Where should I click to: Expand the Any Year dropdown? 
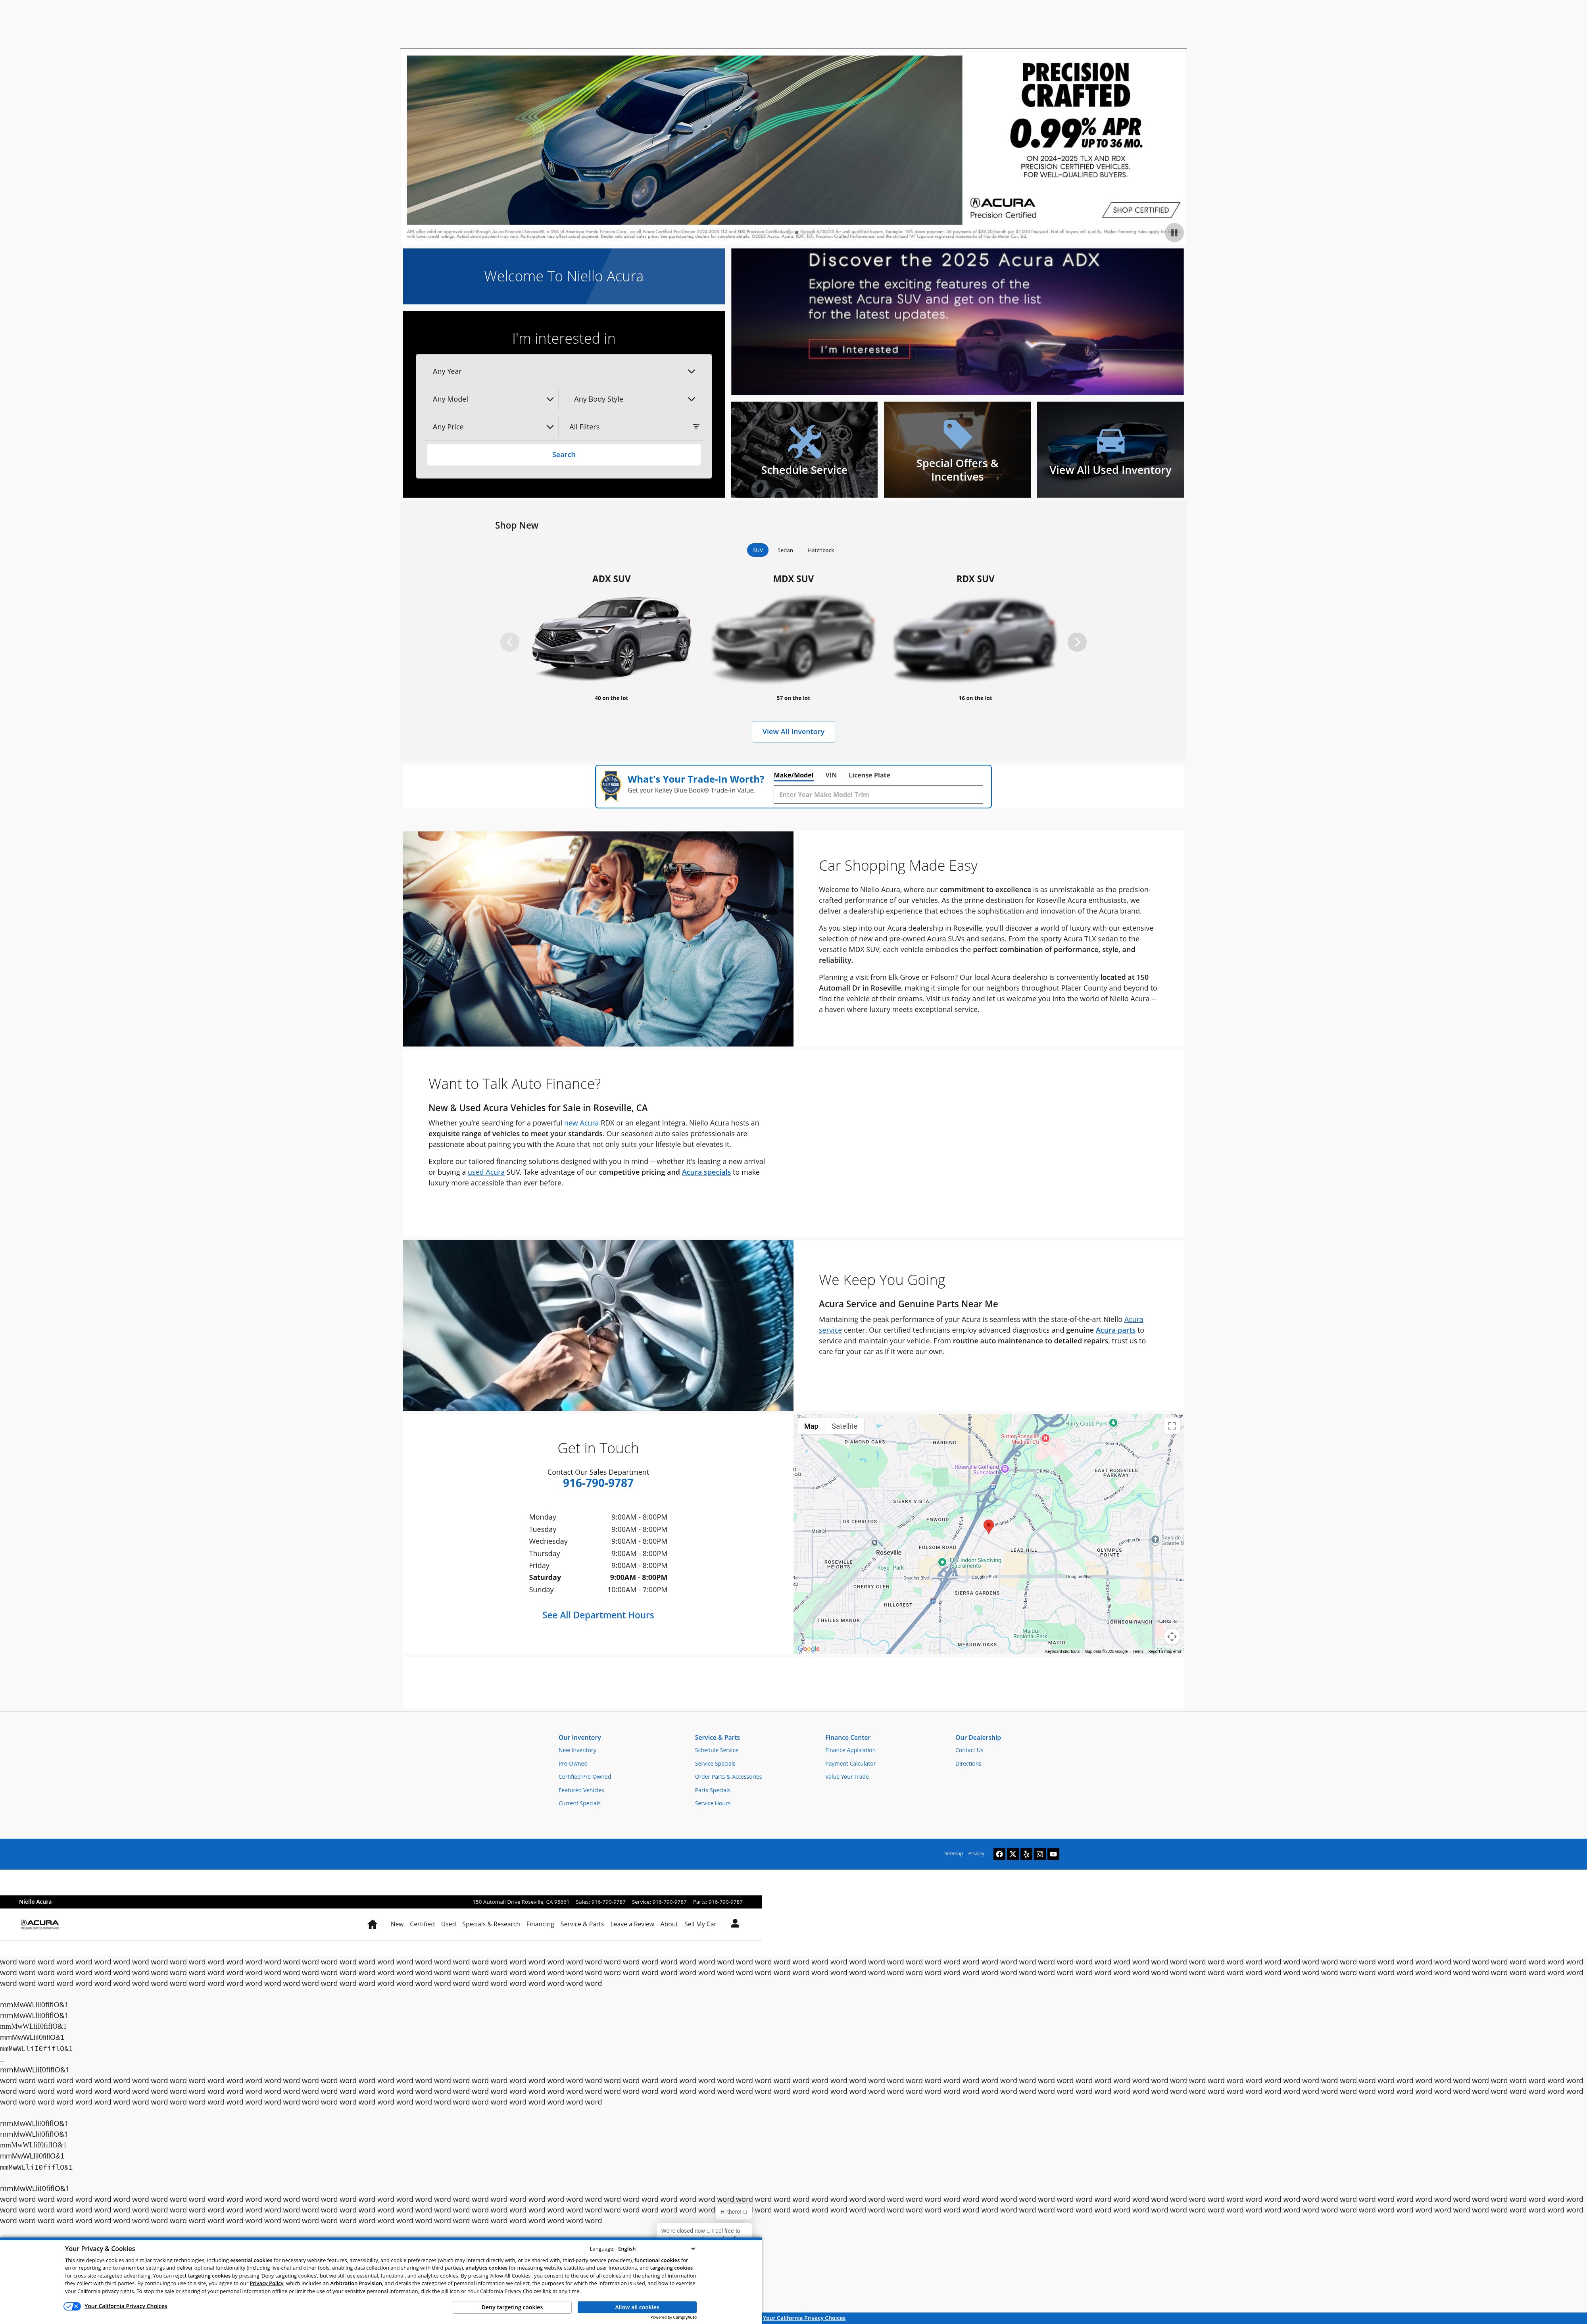pos(564,371)
